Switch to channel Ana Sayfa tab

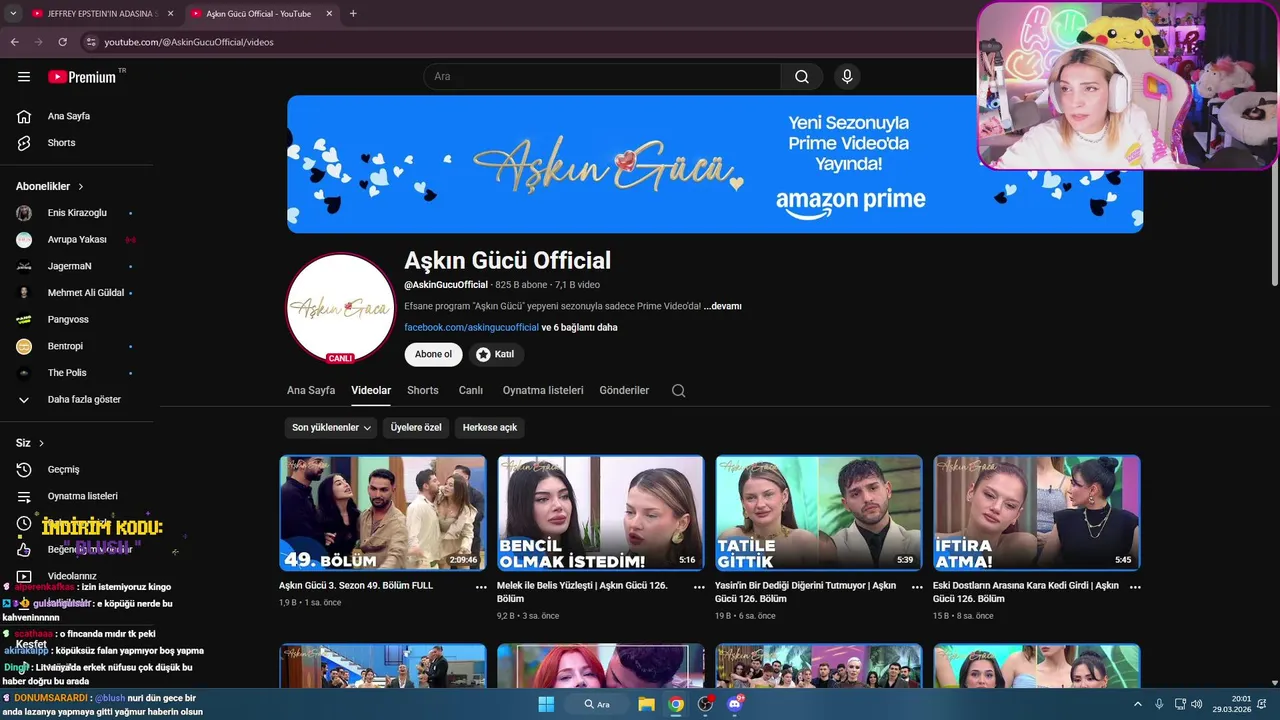pyautogui.click(x=311, y=391)
